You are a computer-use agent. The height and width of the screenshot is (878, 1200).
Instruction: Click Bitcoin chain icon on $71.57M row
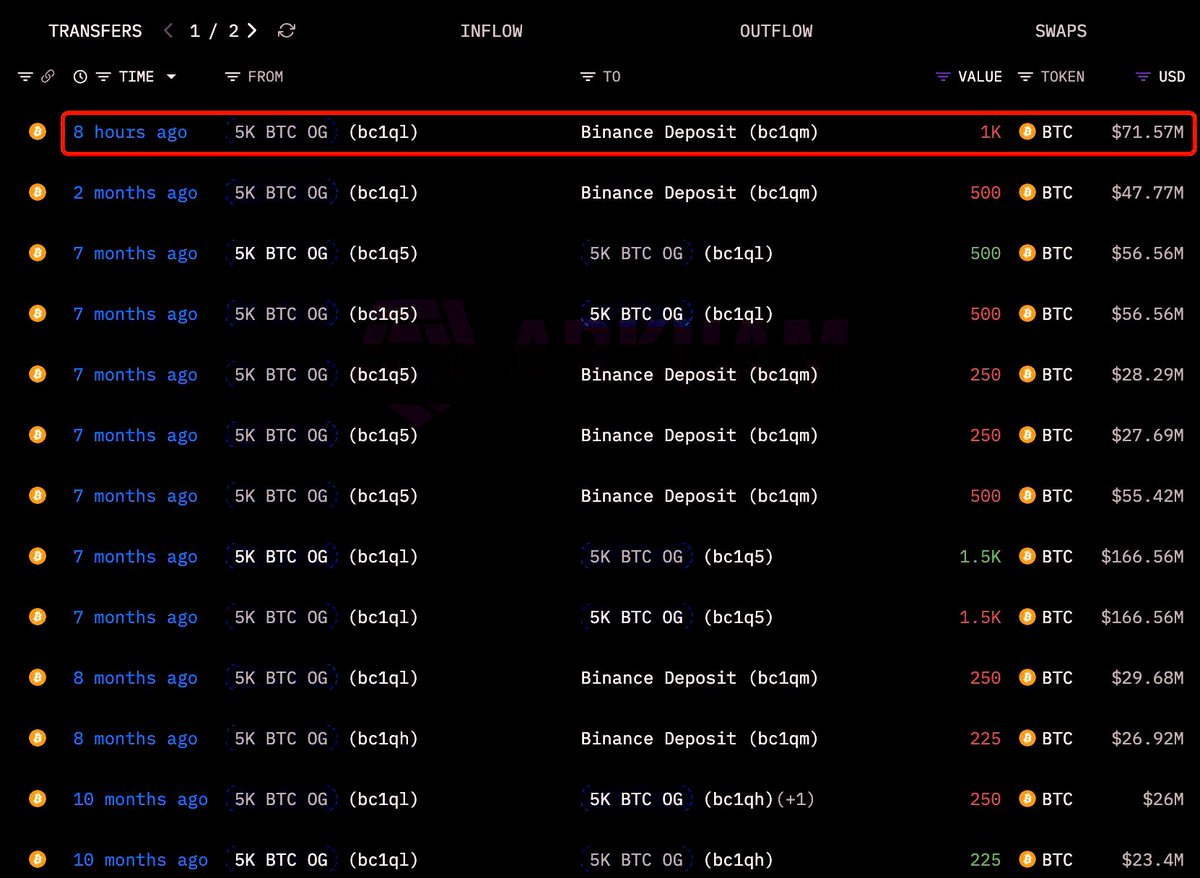coord(38,132)
